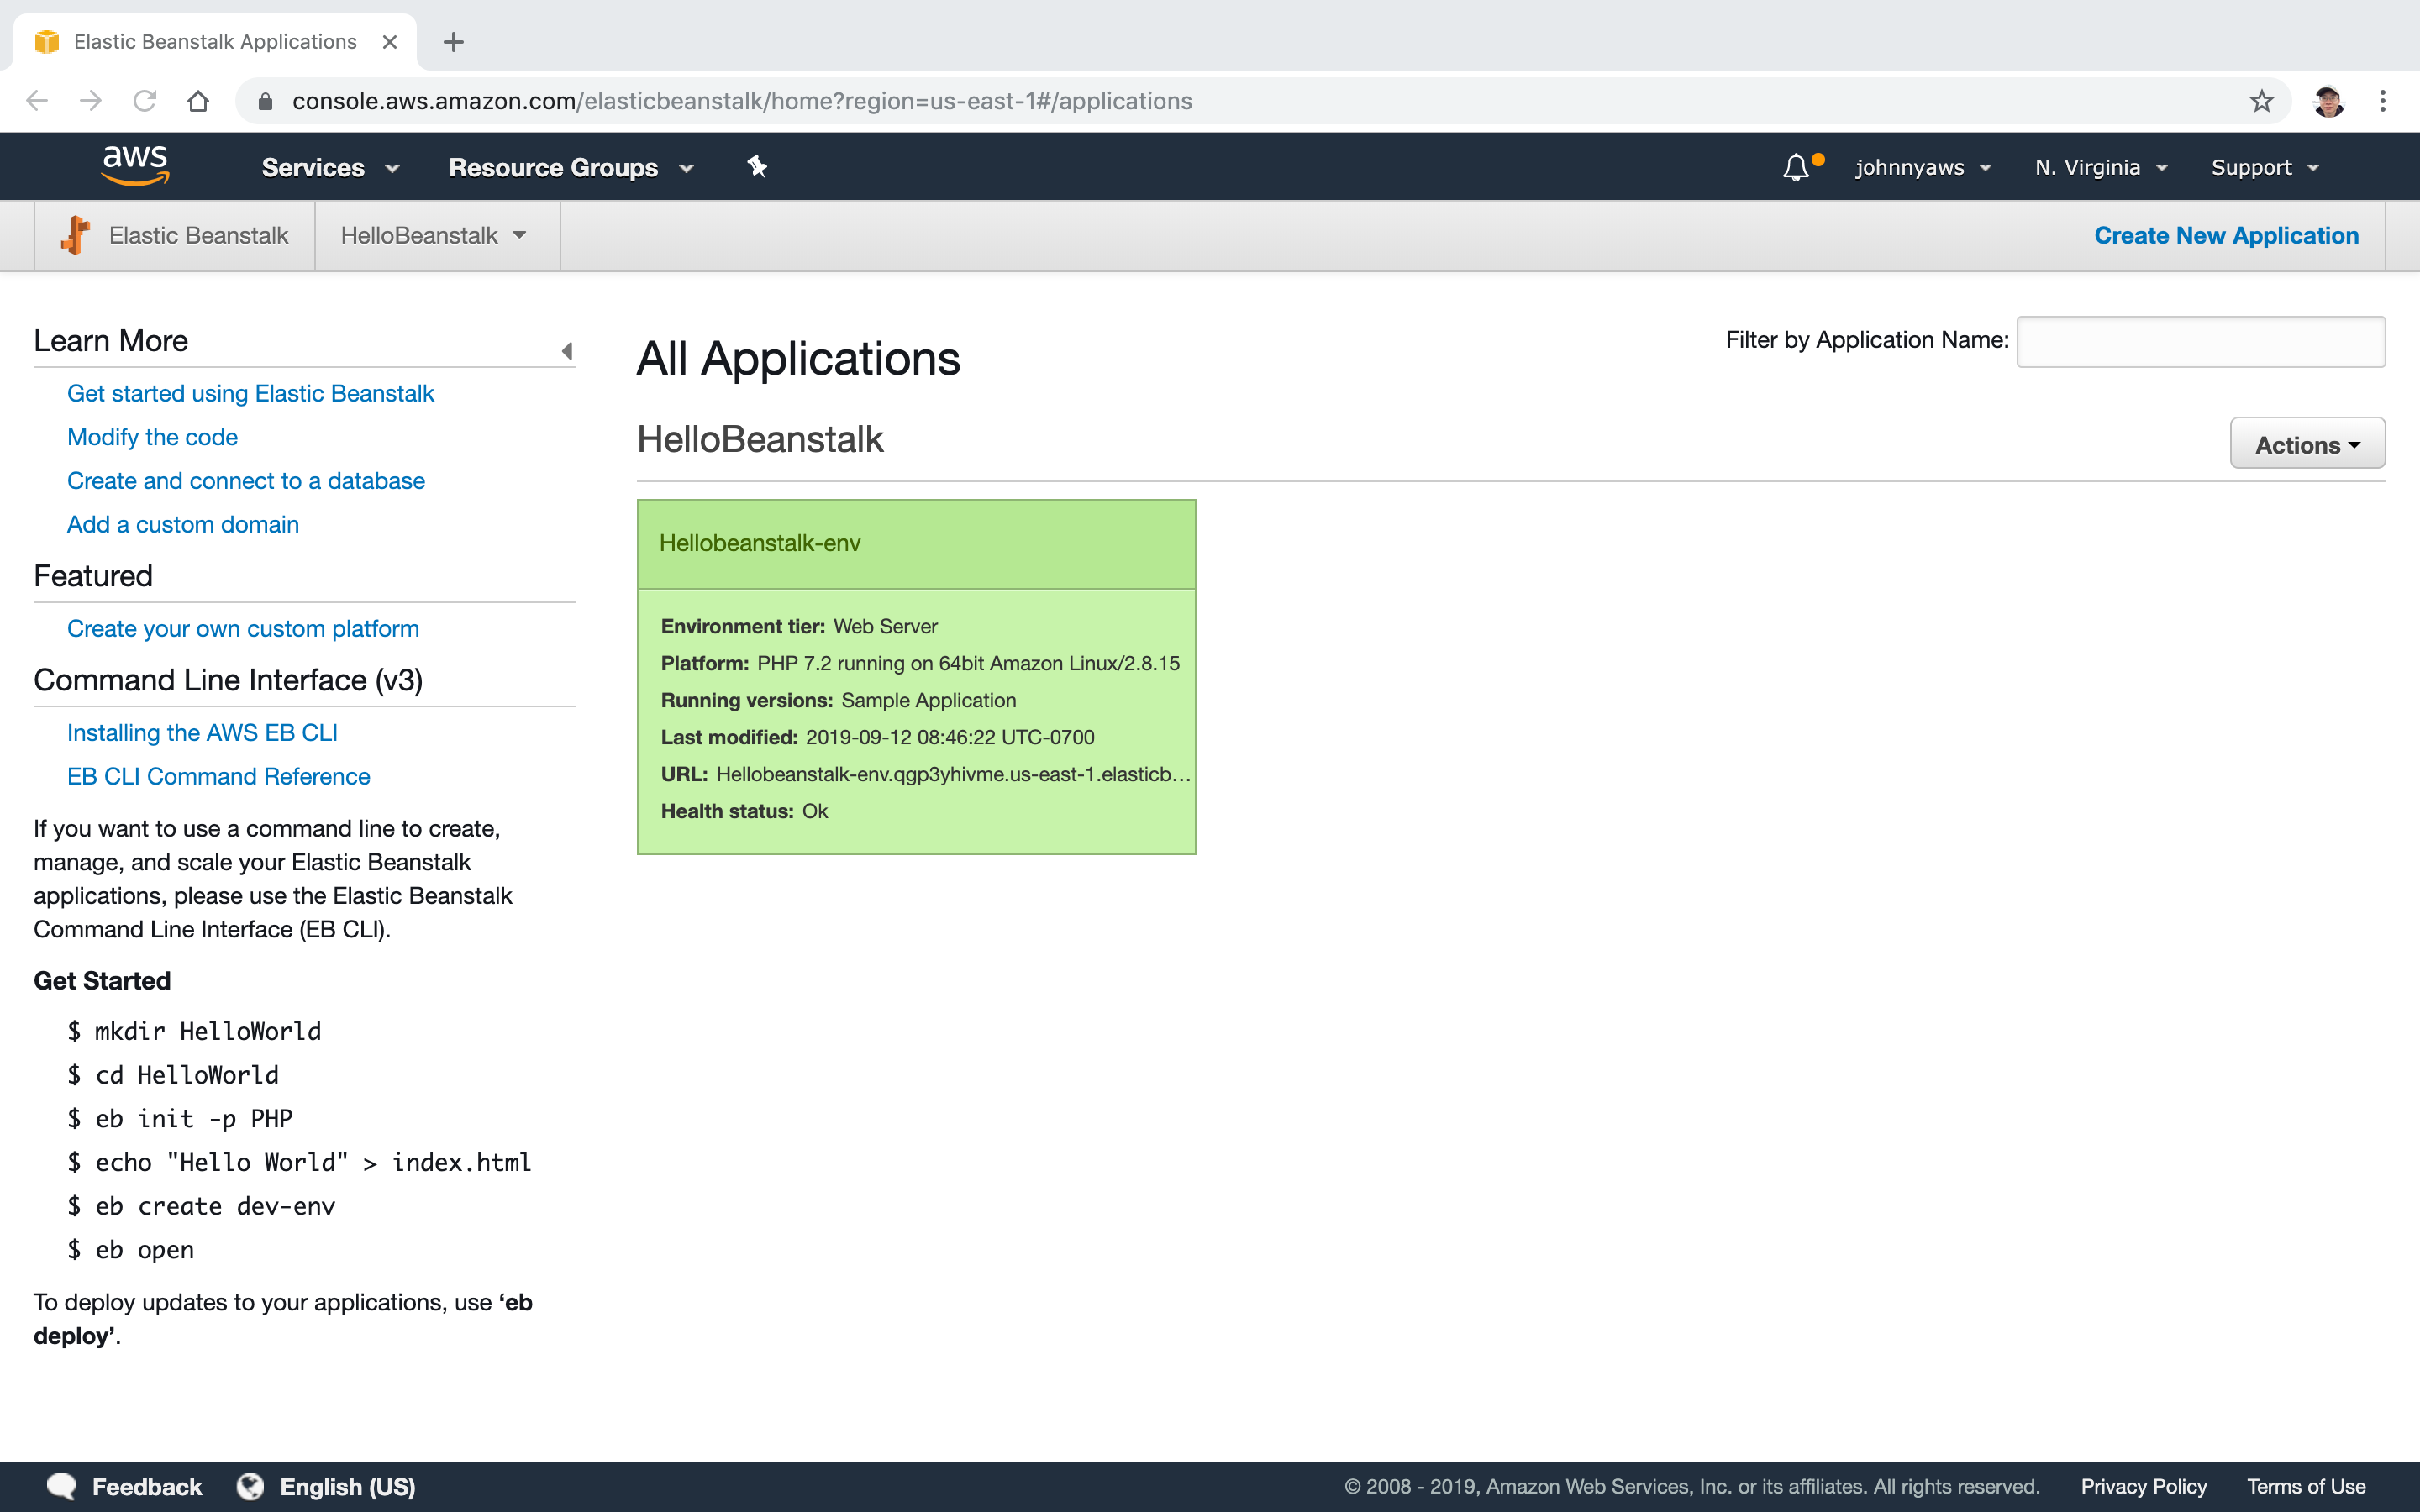Open Add a custom domain link

pos(183,524)
